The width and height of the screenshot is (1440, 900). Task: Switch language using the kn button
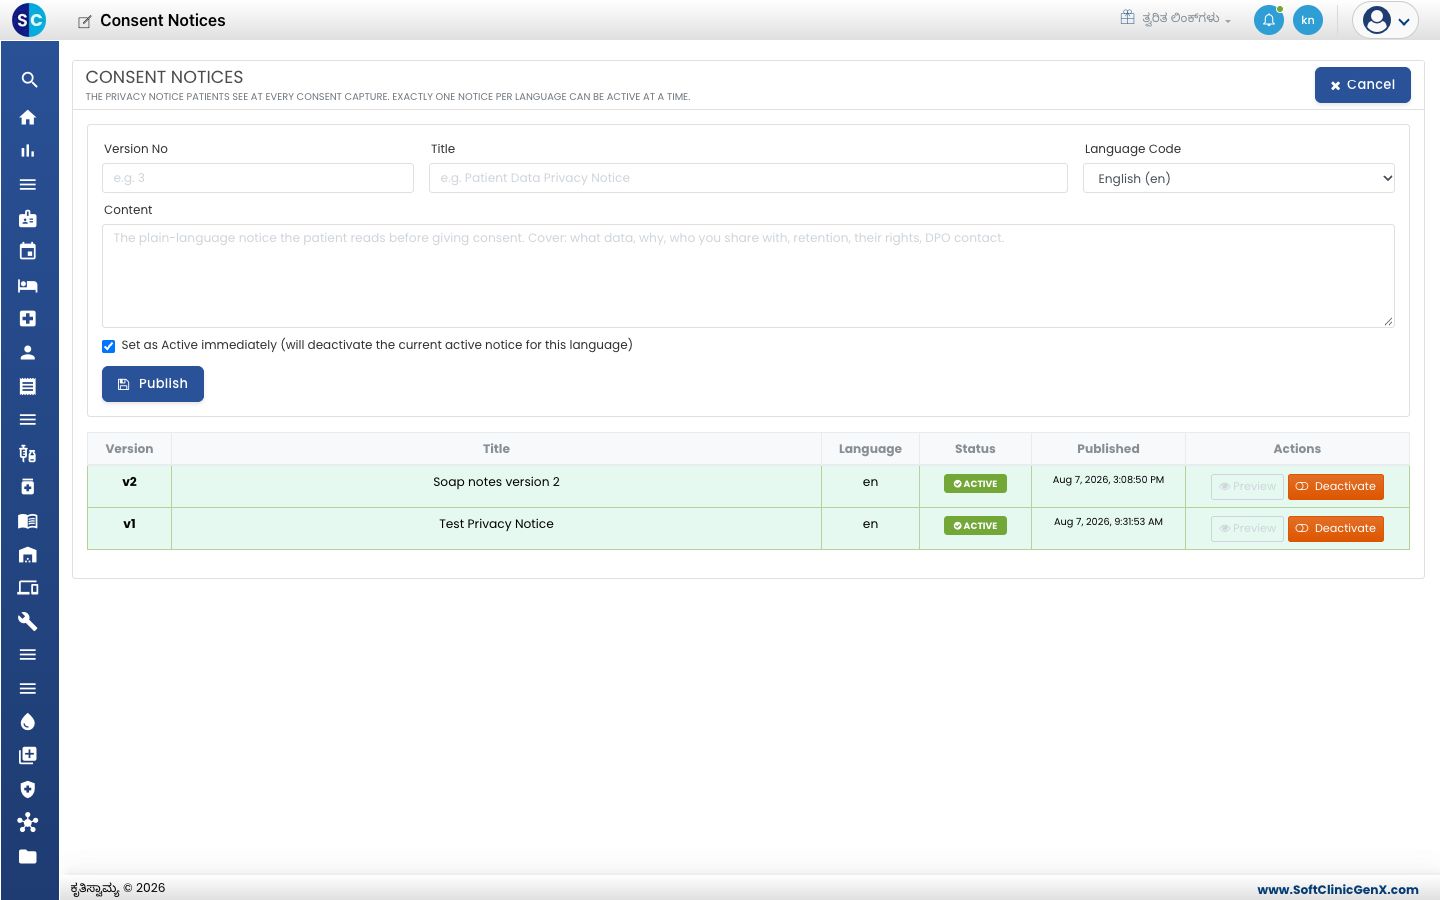[1308, 20]
